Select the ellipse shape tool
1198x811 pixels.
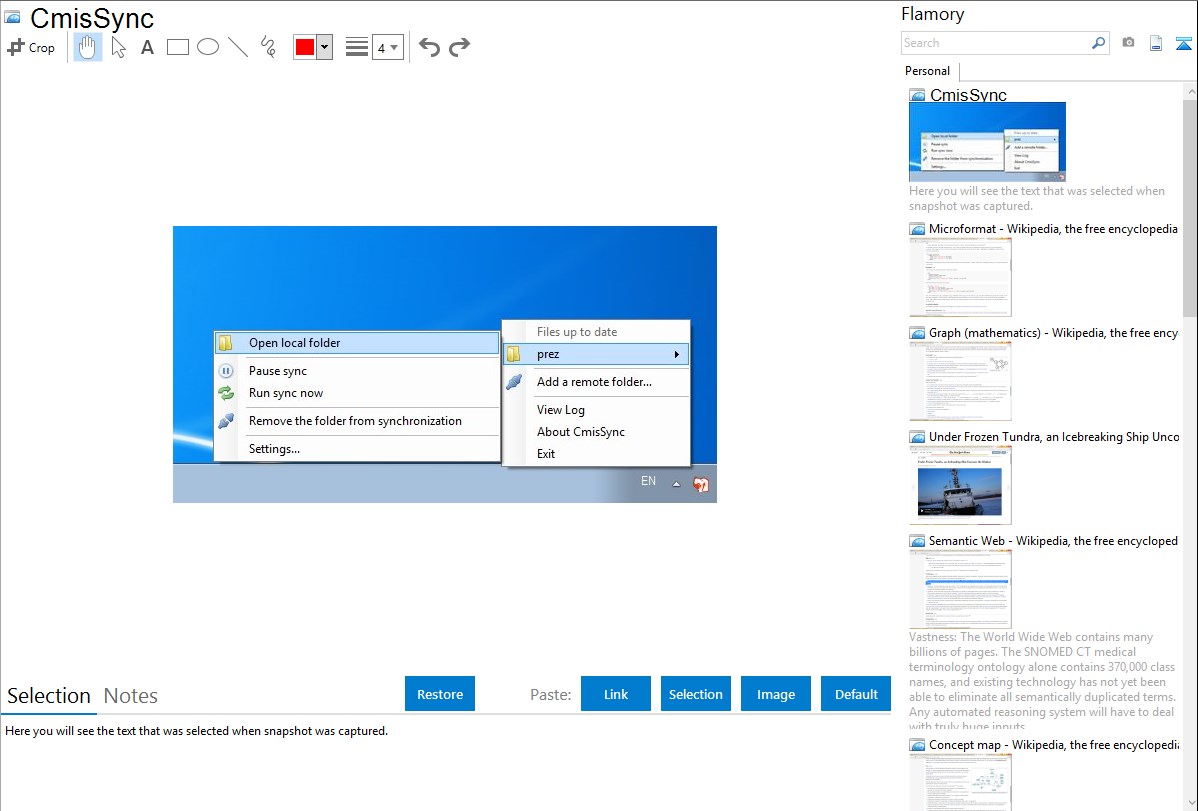pos(208,47)
